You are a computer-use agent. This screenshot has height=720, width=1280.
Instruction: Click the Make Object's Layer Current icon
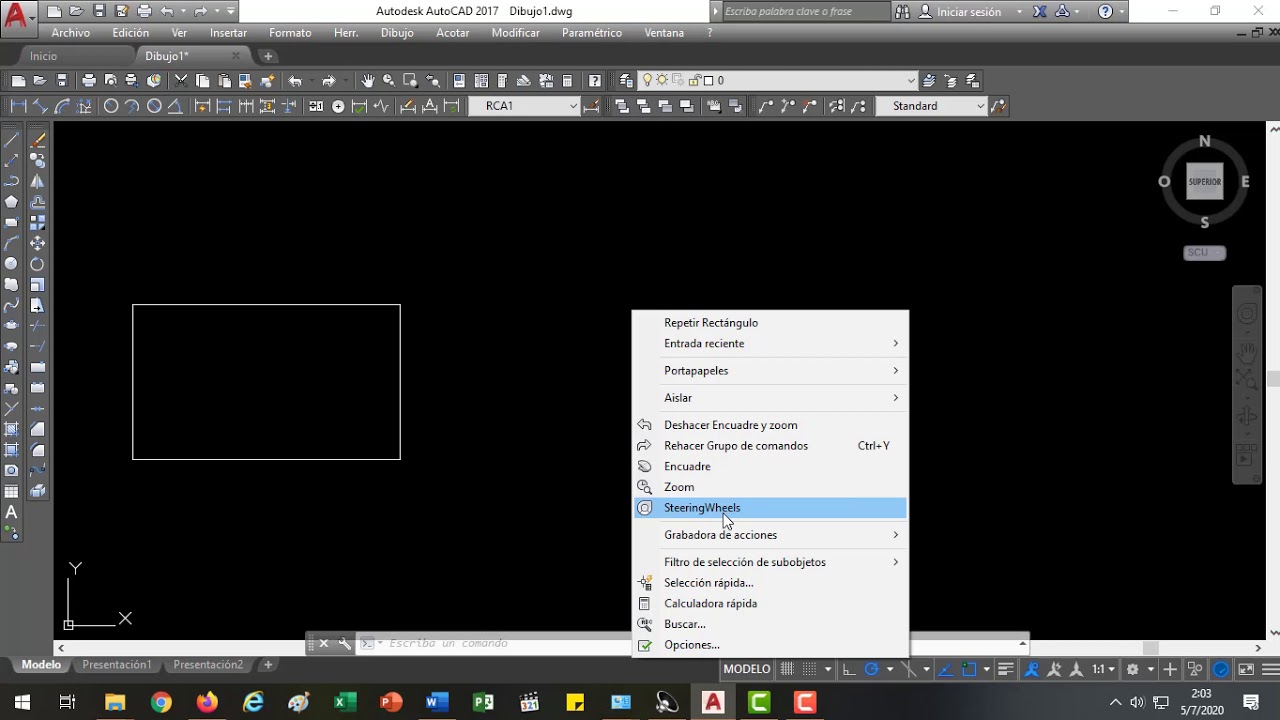click(929, 81)
